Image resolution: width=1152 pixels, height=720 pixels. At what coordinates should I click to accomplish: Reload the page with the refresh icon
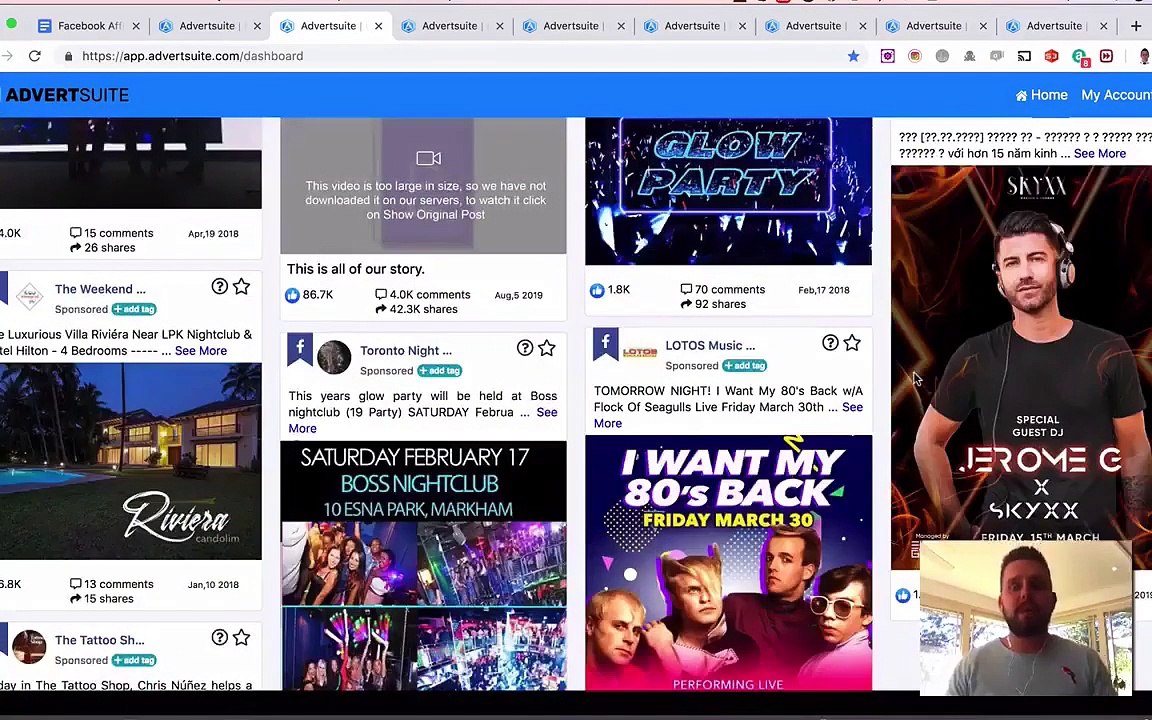coord(35,56)
